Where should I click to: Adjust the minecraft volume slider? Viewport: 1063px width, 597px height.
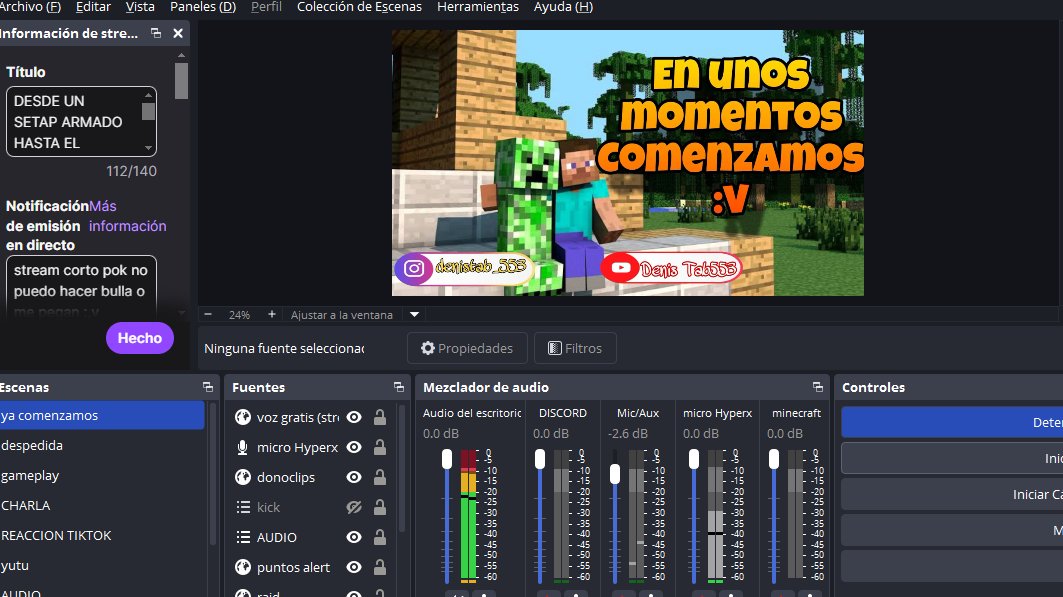click(774, 459)
